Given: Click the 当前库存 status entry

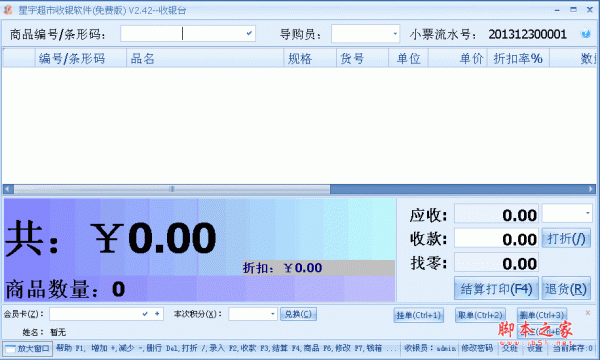Looking at the screenshot, I should click(572, 348).
